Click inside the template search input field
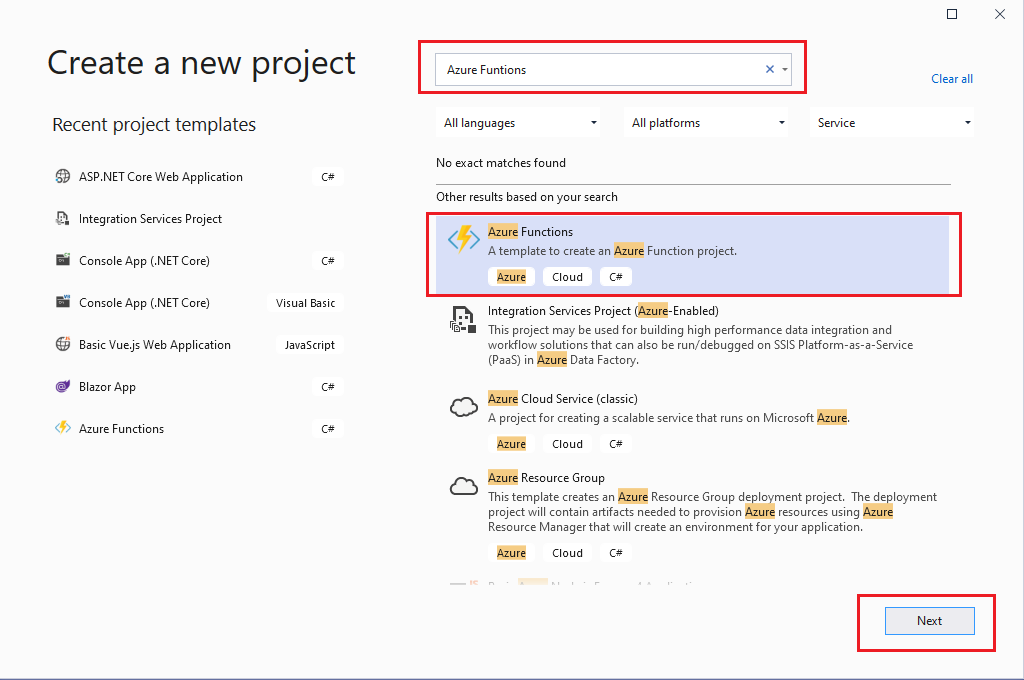Viewport: 1024px width, 680px height. (x=600, y=69)
